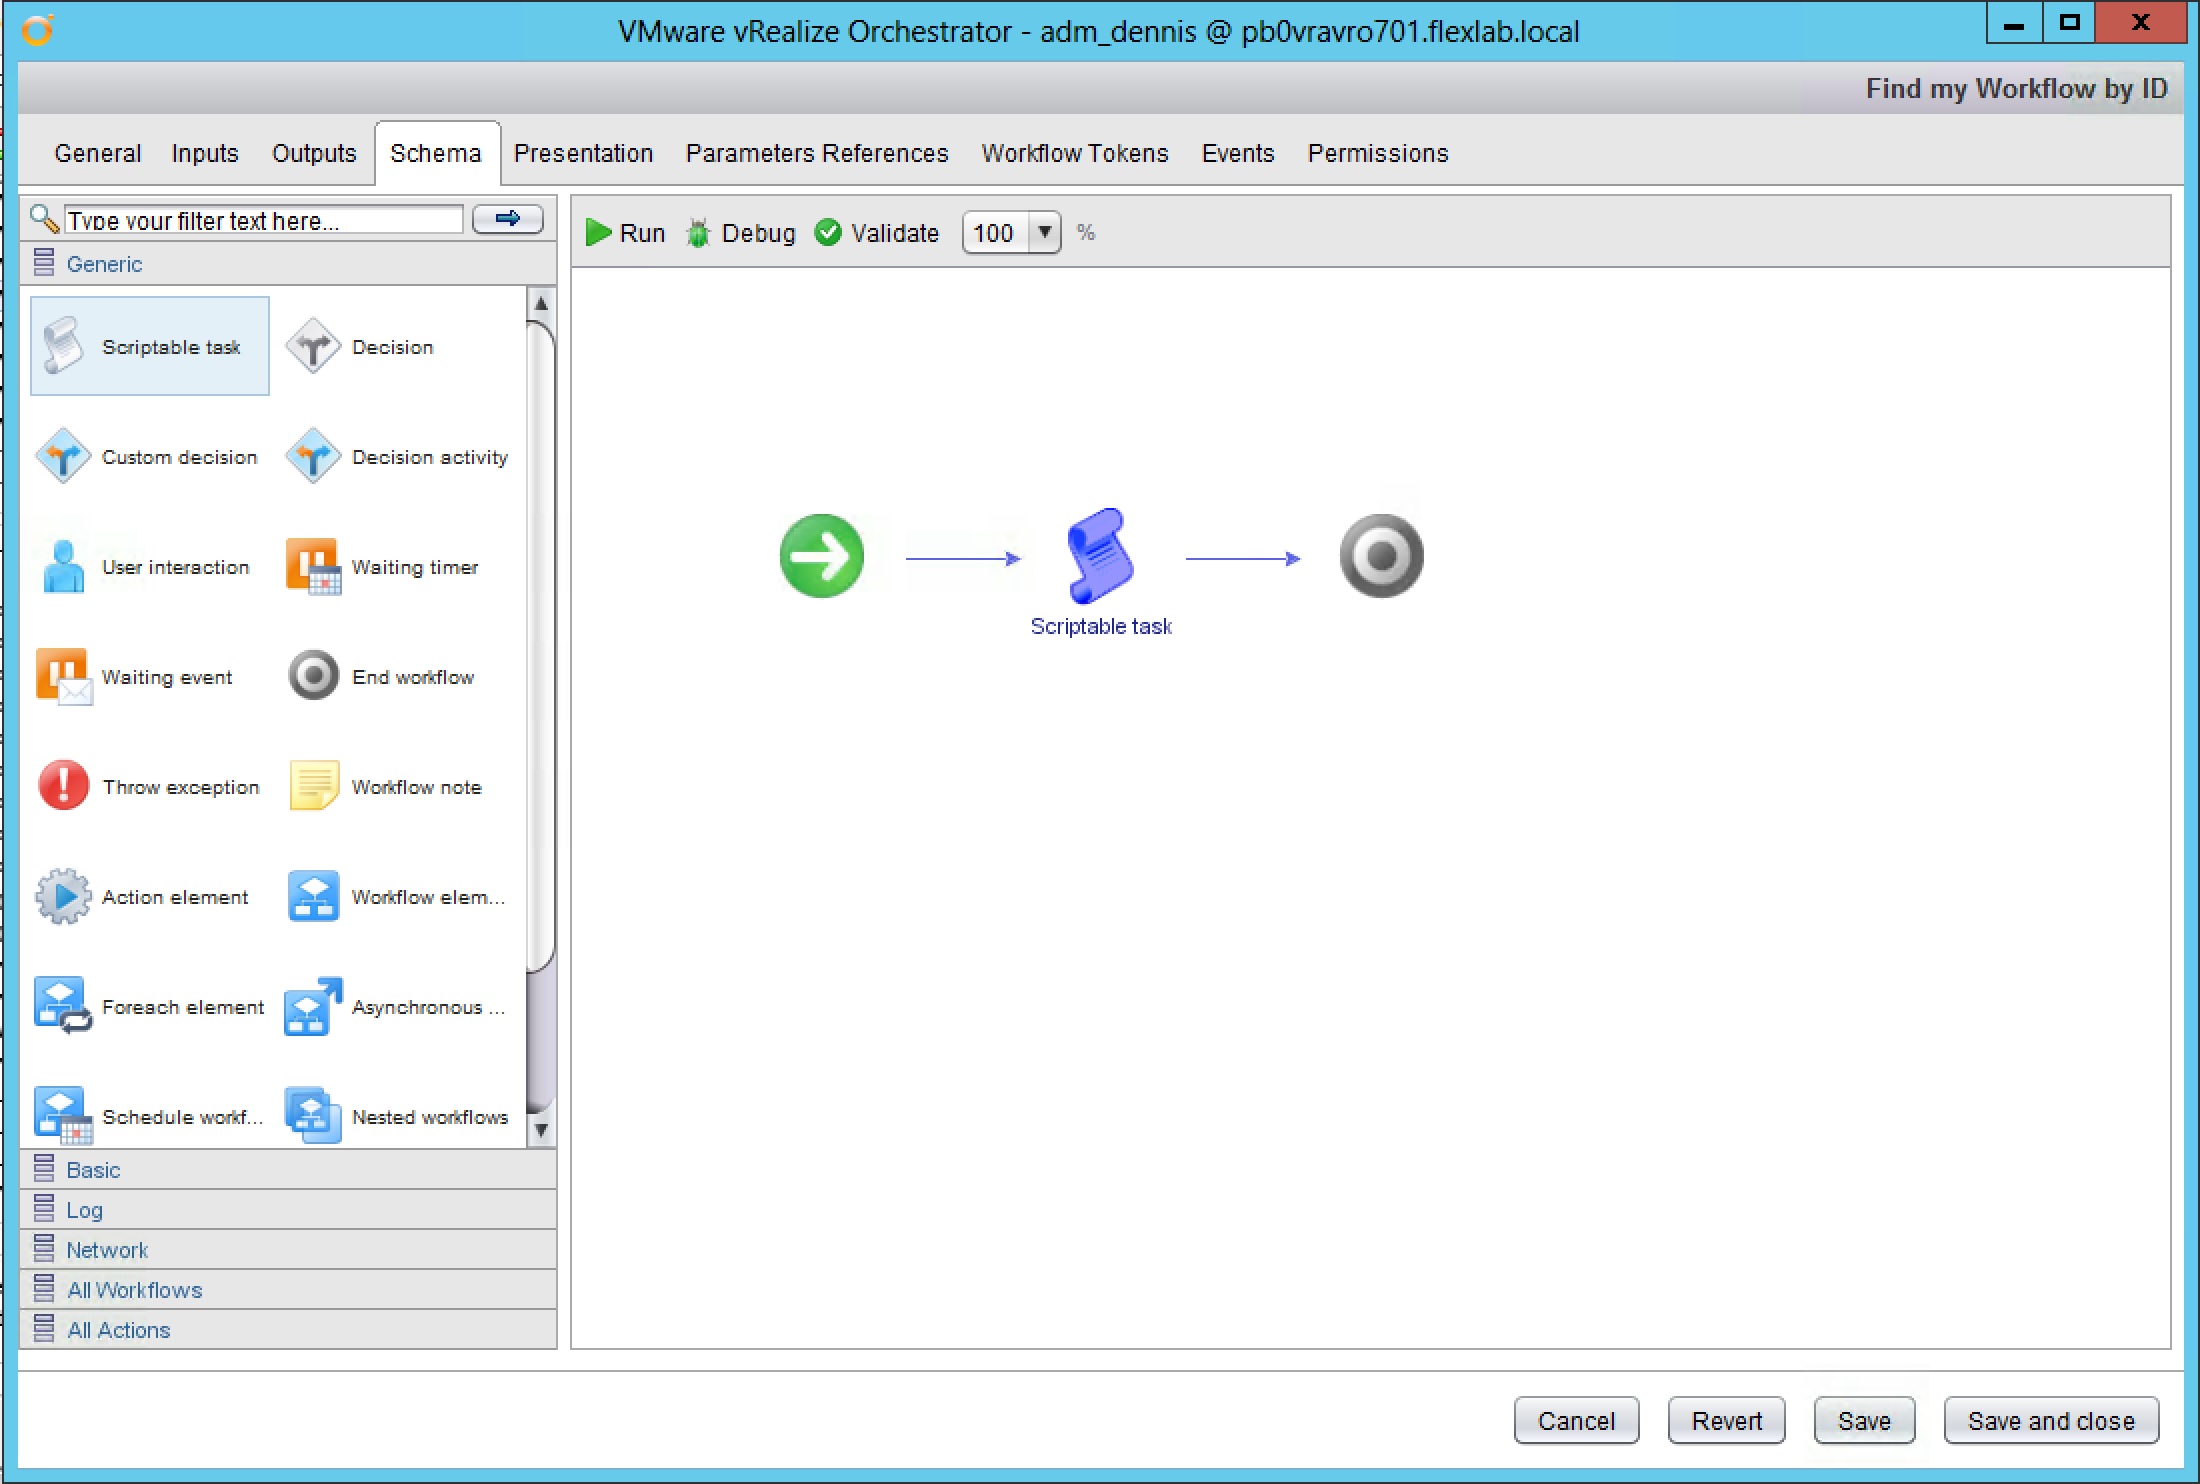Expand the Log palette section
The image size is (2200, 1484).
coord(288,1209)
